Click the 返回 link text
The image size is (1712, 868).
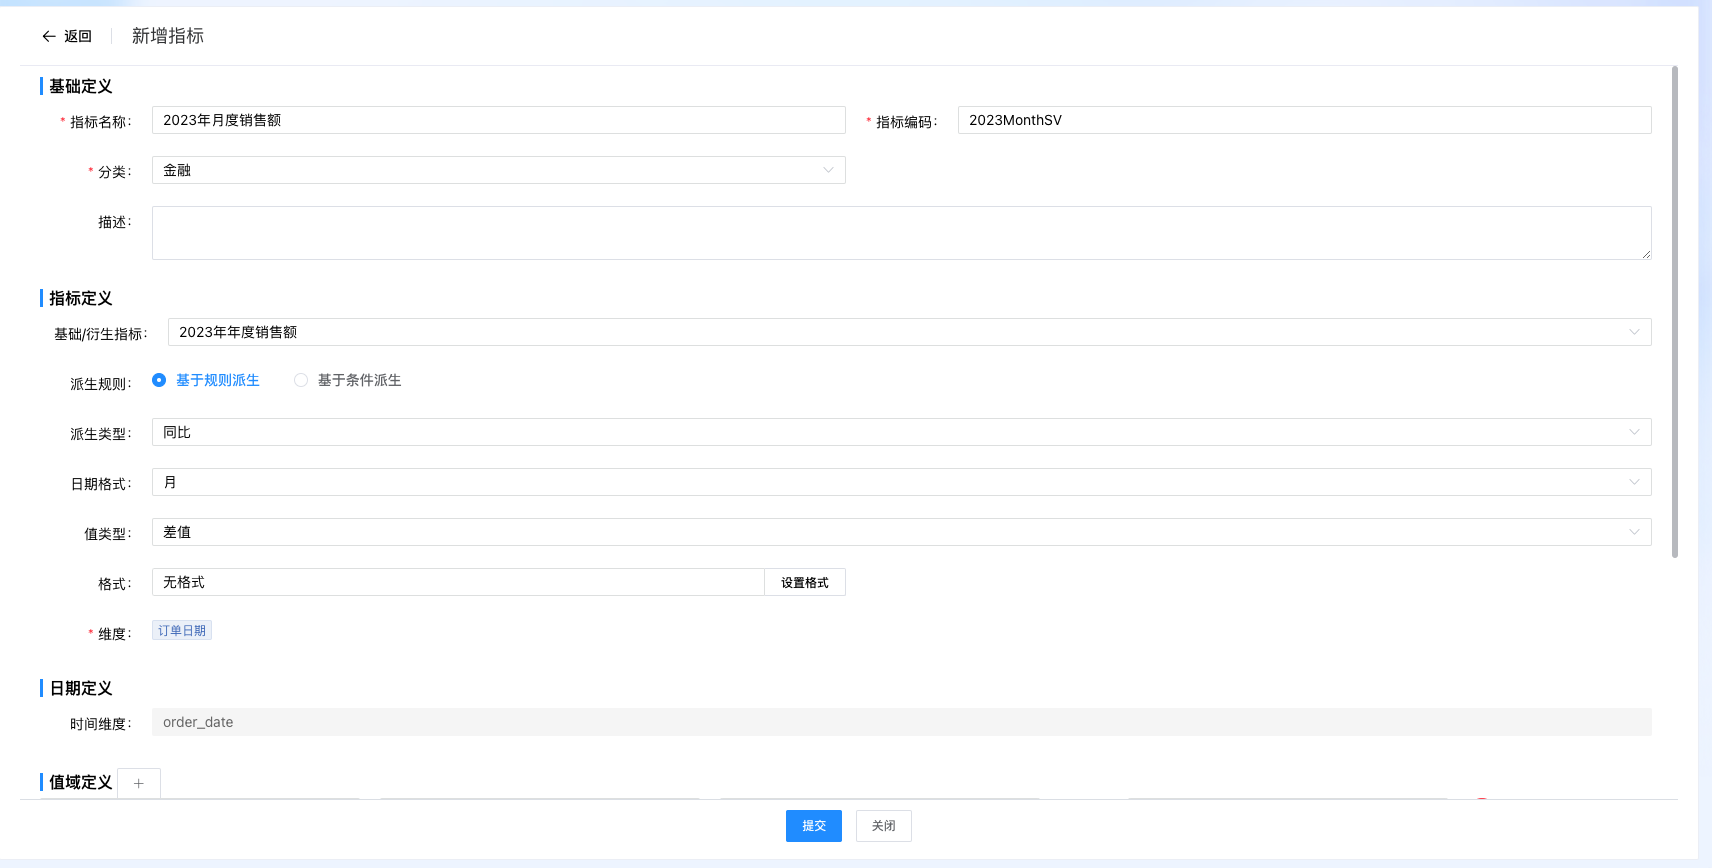[78, 36]
